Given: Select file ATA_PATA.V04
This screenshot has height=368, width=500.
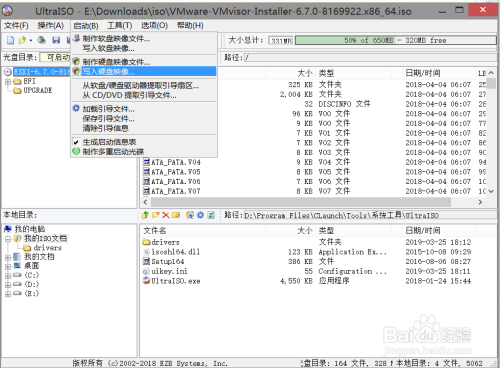Looking at the screenshot, I should (176, 162).
